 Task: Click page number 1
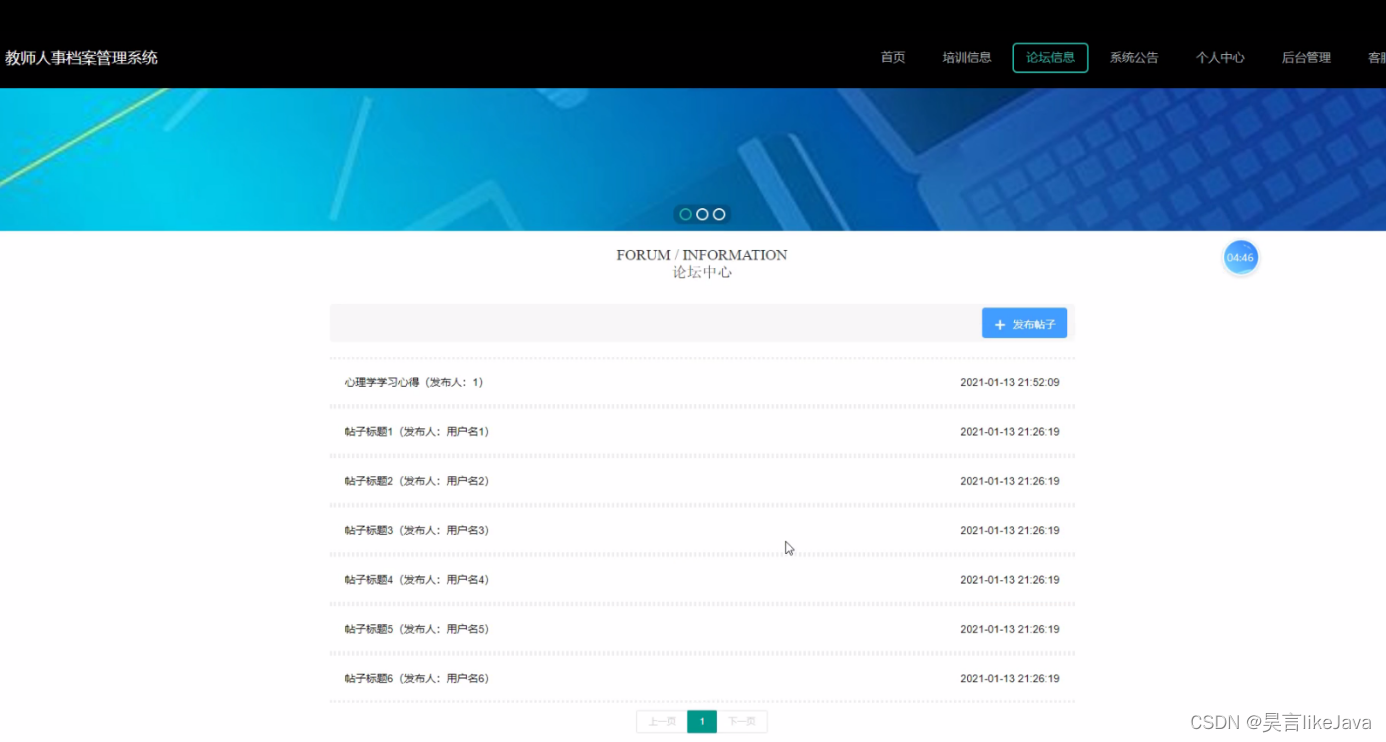[702, 721]
